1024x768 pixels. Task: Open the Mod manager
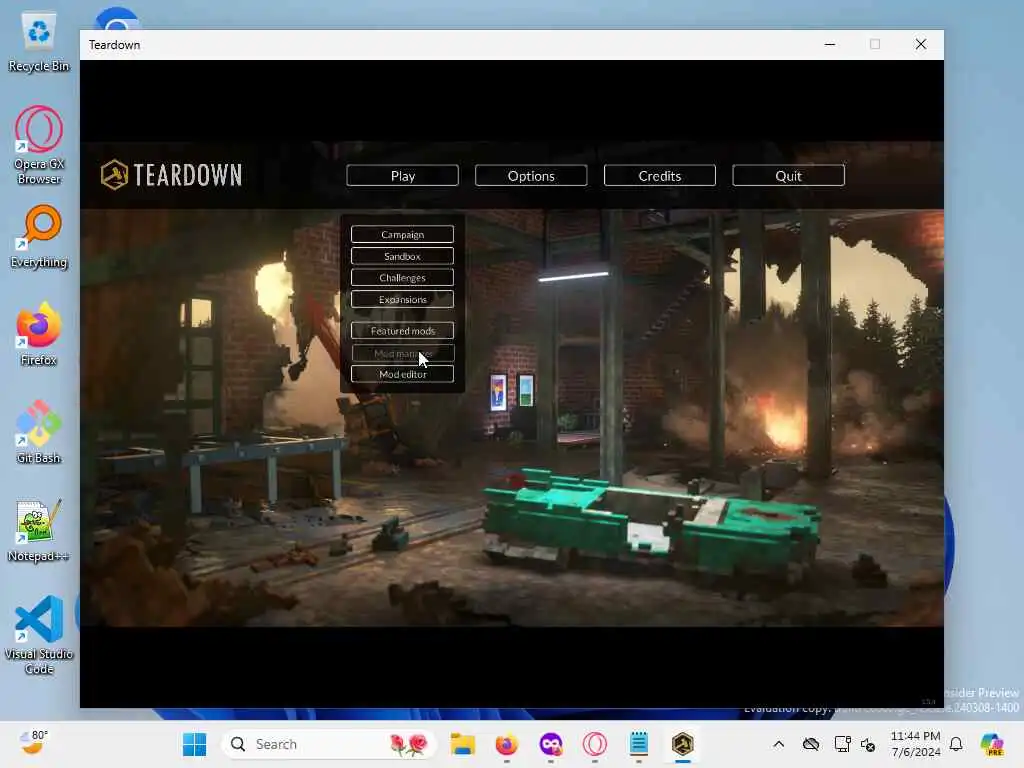(x=402, y=353)
